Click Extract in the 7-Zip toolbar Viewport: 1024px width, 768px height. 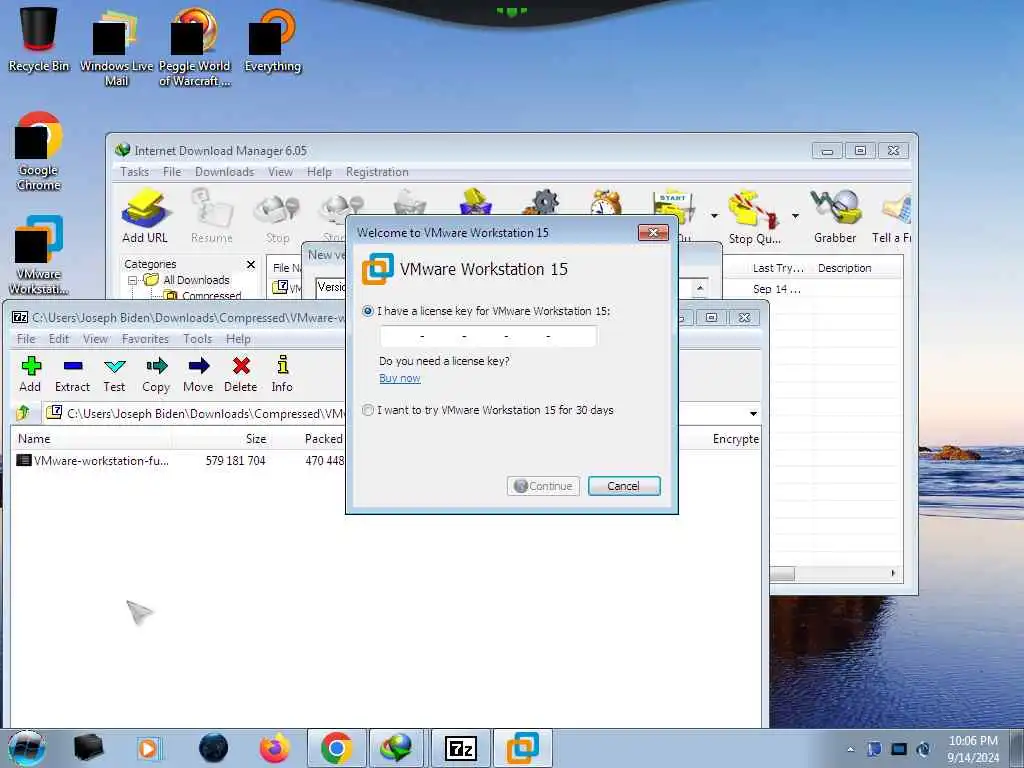click(x=72, y=374)
